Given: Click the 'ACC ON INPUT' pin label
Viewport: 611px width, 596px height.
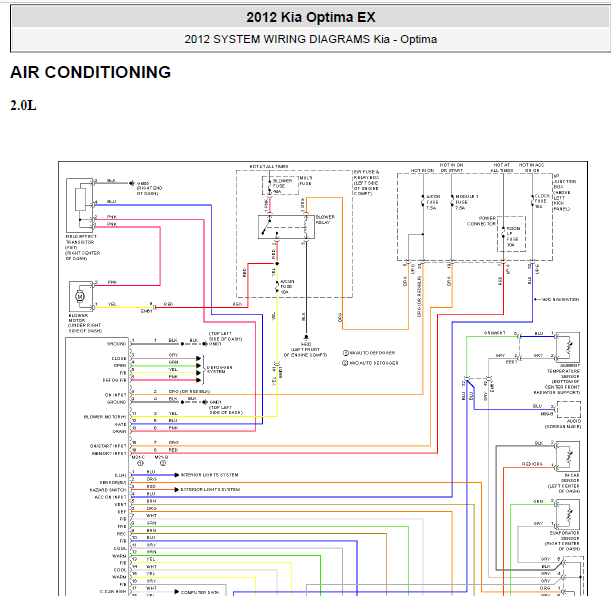Looking at the screenshot, I should pos(110,497).
